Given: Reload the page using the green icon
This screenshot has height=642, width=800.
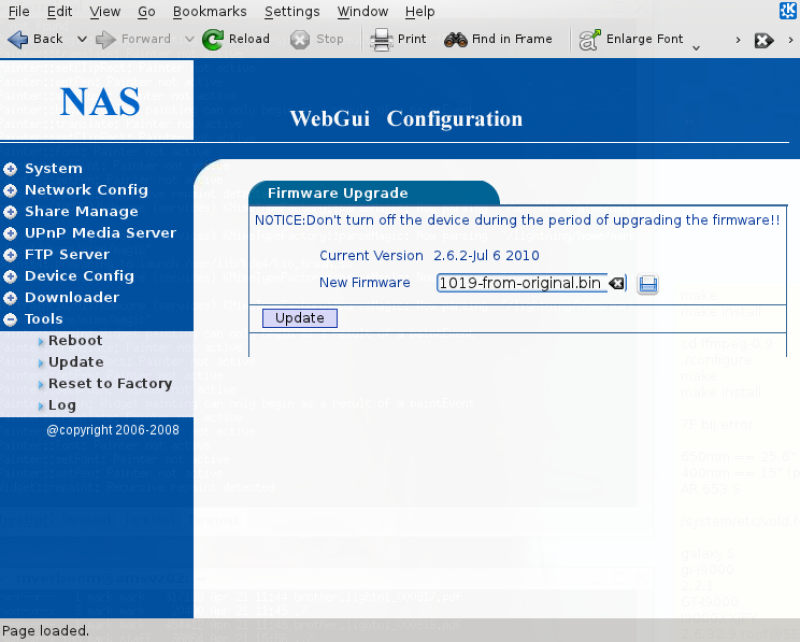Looking at the screenshot, I should (x=213, y=39).
